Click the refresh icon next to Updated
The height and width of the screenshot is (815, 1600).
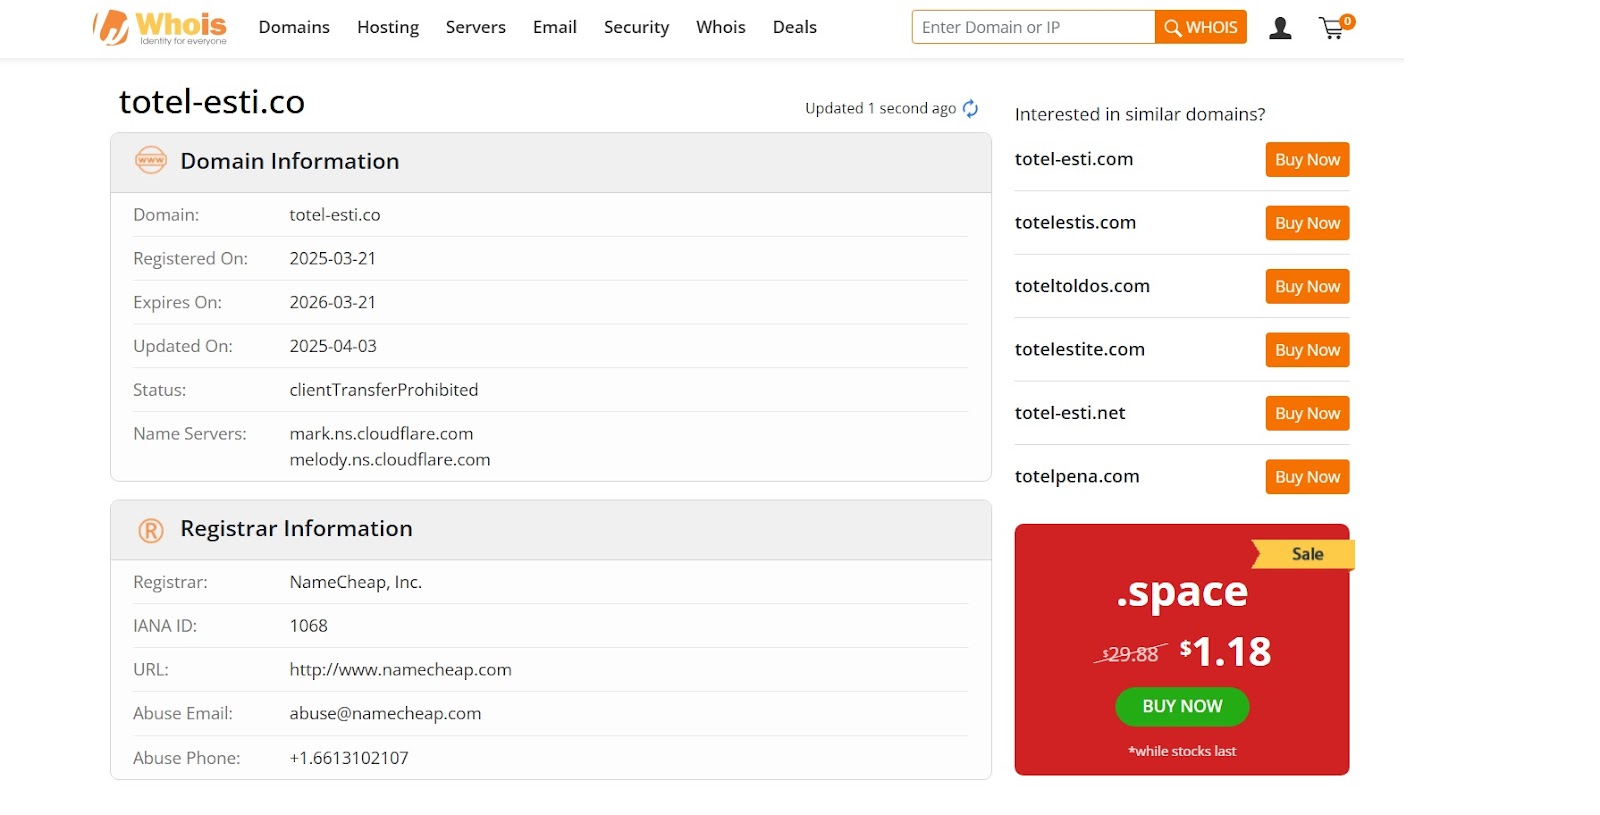970,109
